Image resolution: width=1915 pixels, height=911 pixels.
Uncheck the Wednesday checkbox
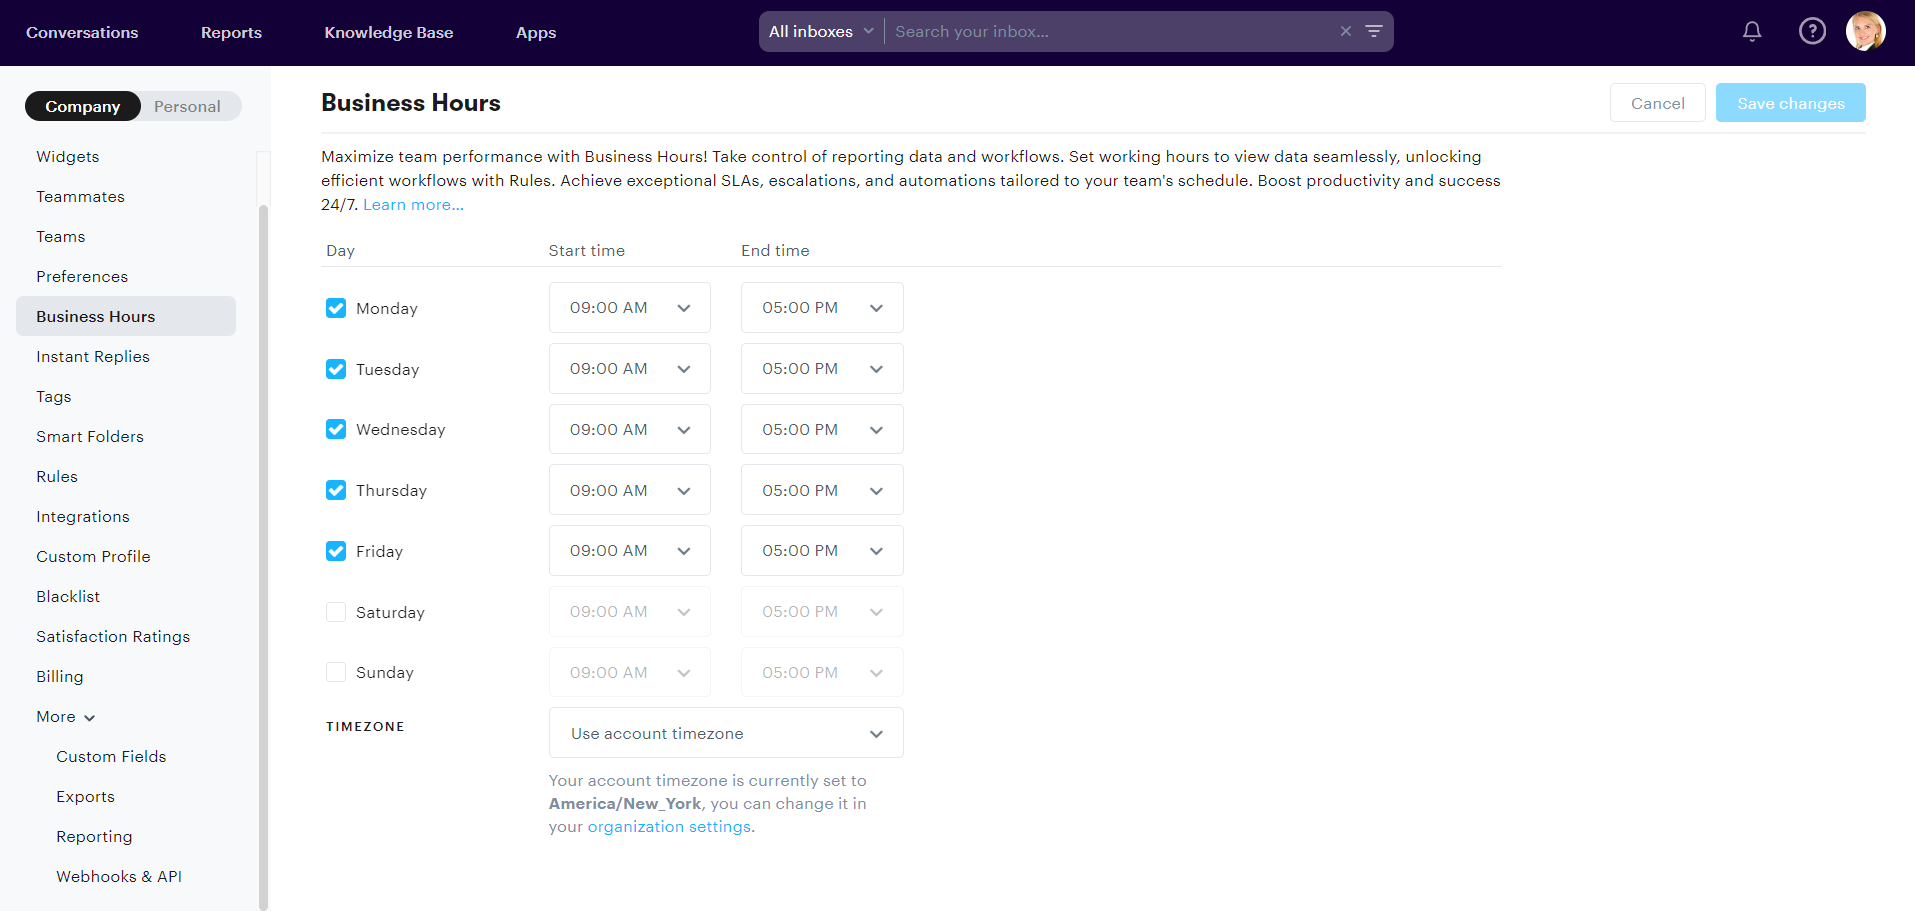(336, 429)
